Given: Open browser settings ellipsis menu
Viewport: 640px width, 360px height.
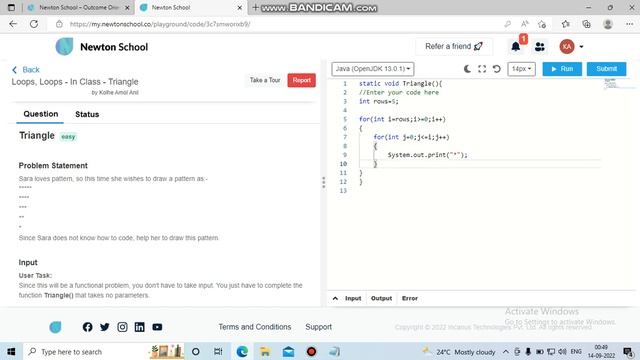Looking at the screenshot, I should 629,24.
